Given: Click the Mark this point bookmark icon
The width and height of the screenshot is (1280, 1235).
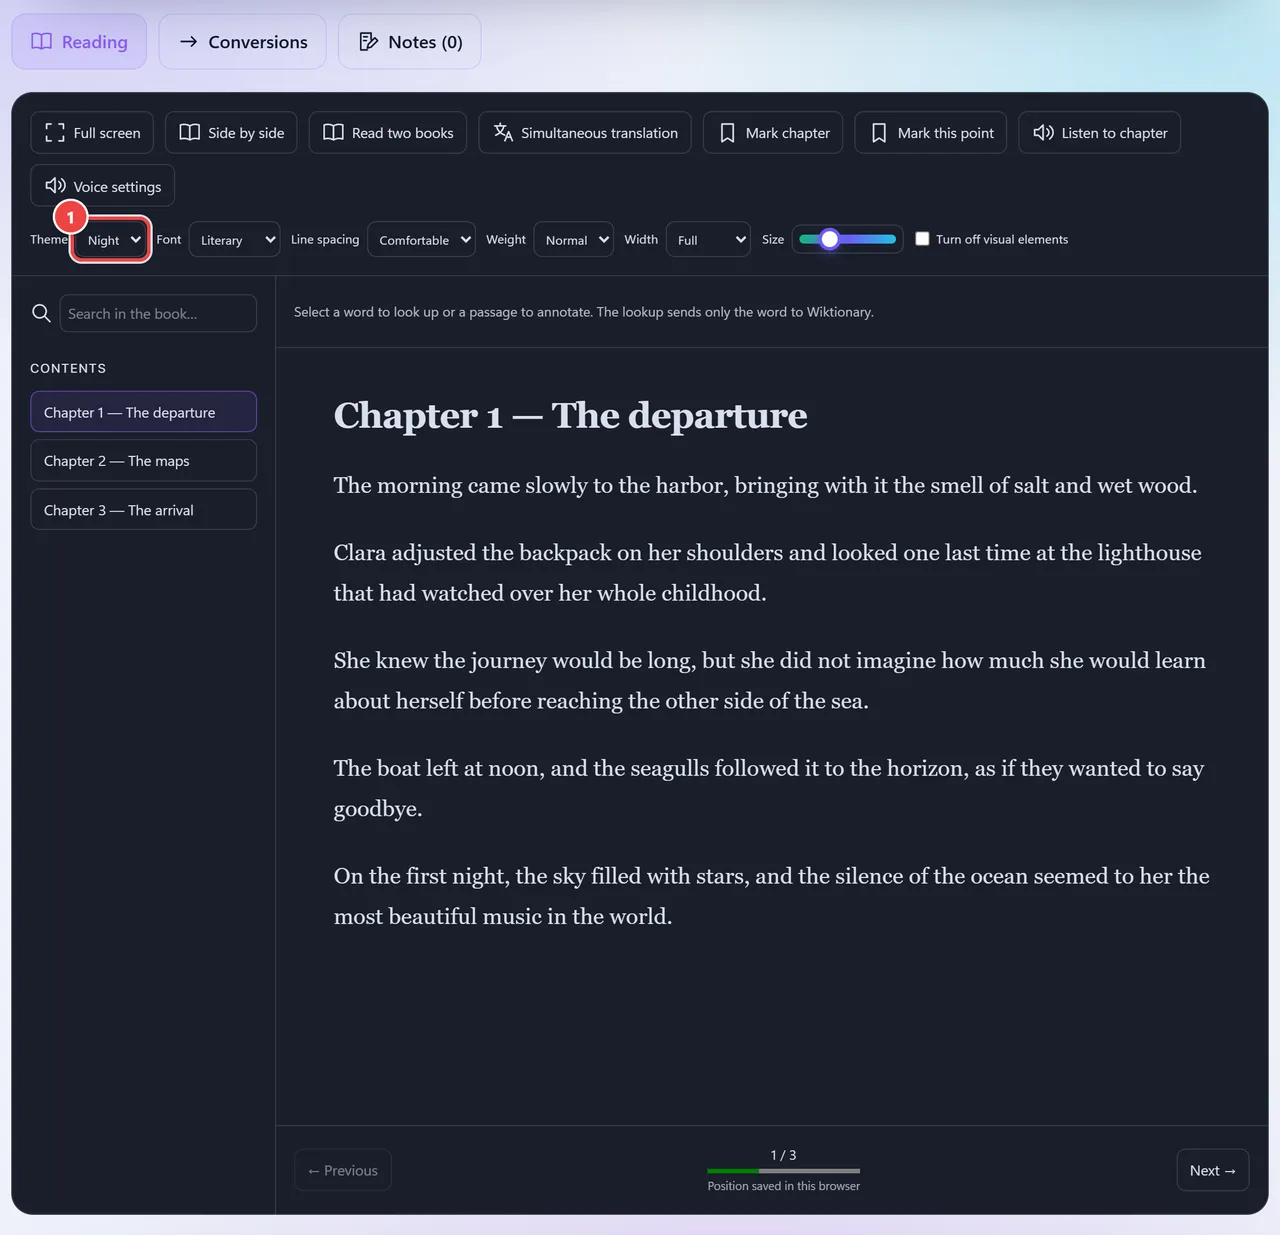Looking at the screenshot, I should pyautogui.click(x=879, y=133).
